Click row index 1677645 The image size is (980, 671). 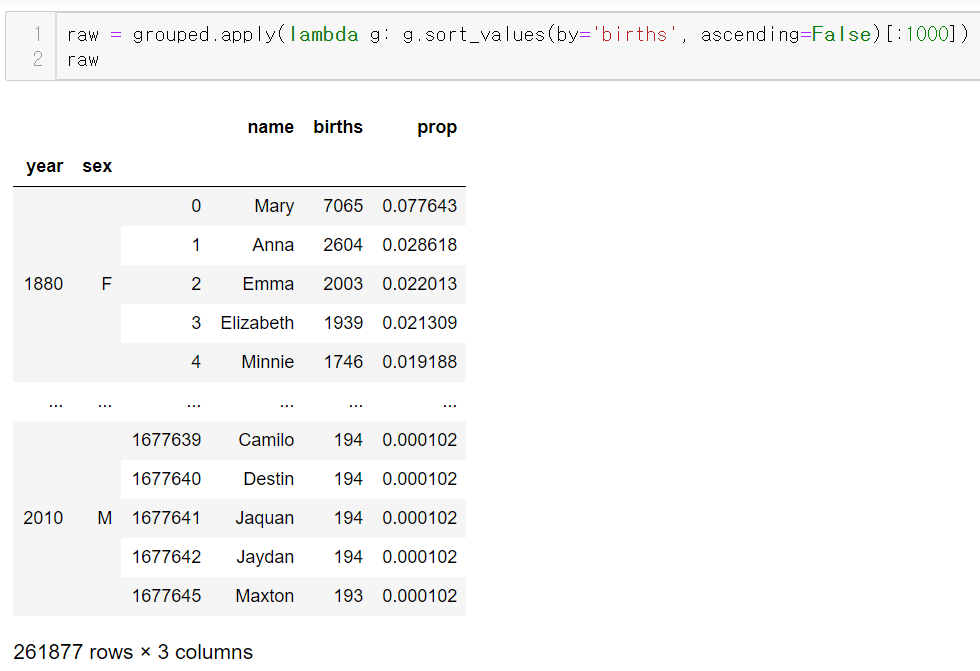click(x=166, y=596)
